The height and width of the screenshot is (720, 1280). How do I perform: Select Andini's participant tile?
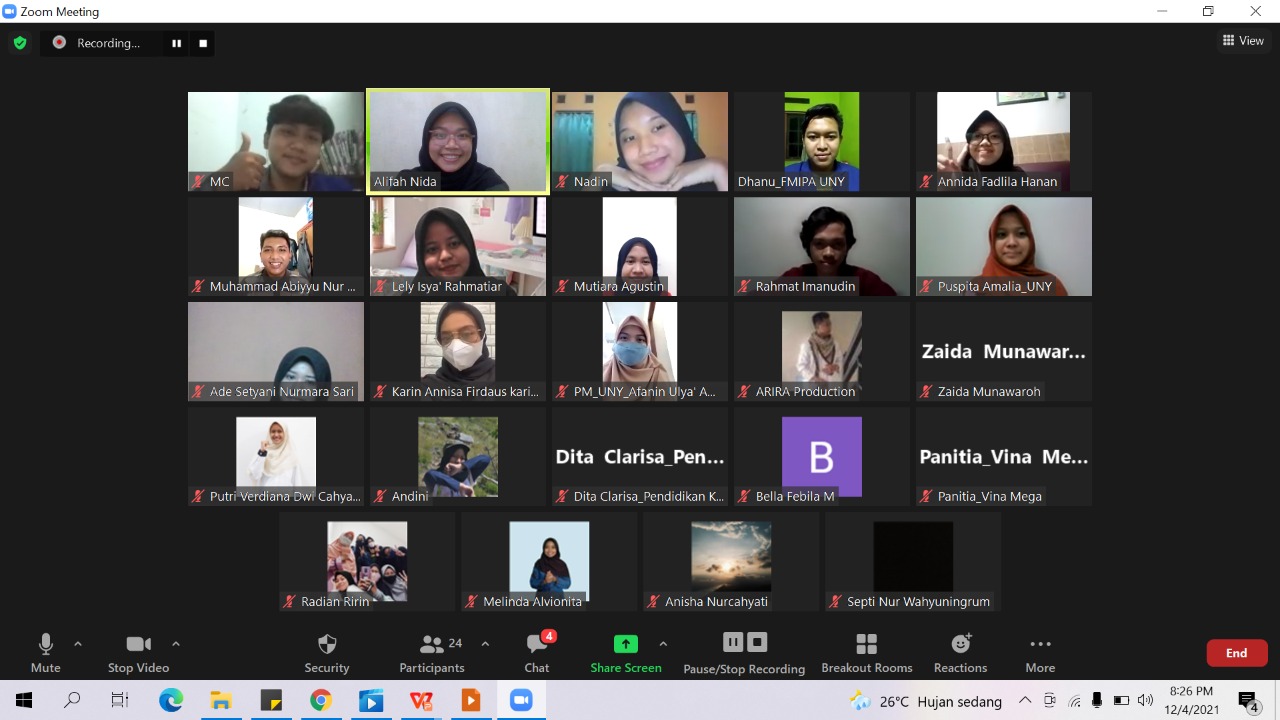point(458,456)
